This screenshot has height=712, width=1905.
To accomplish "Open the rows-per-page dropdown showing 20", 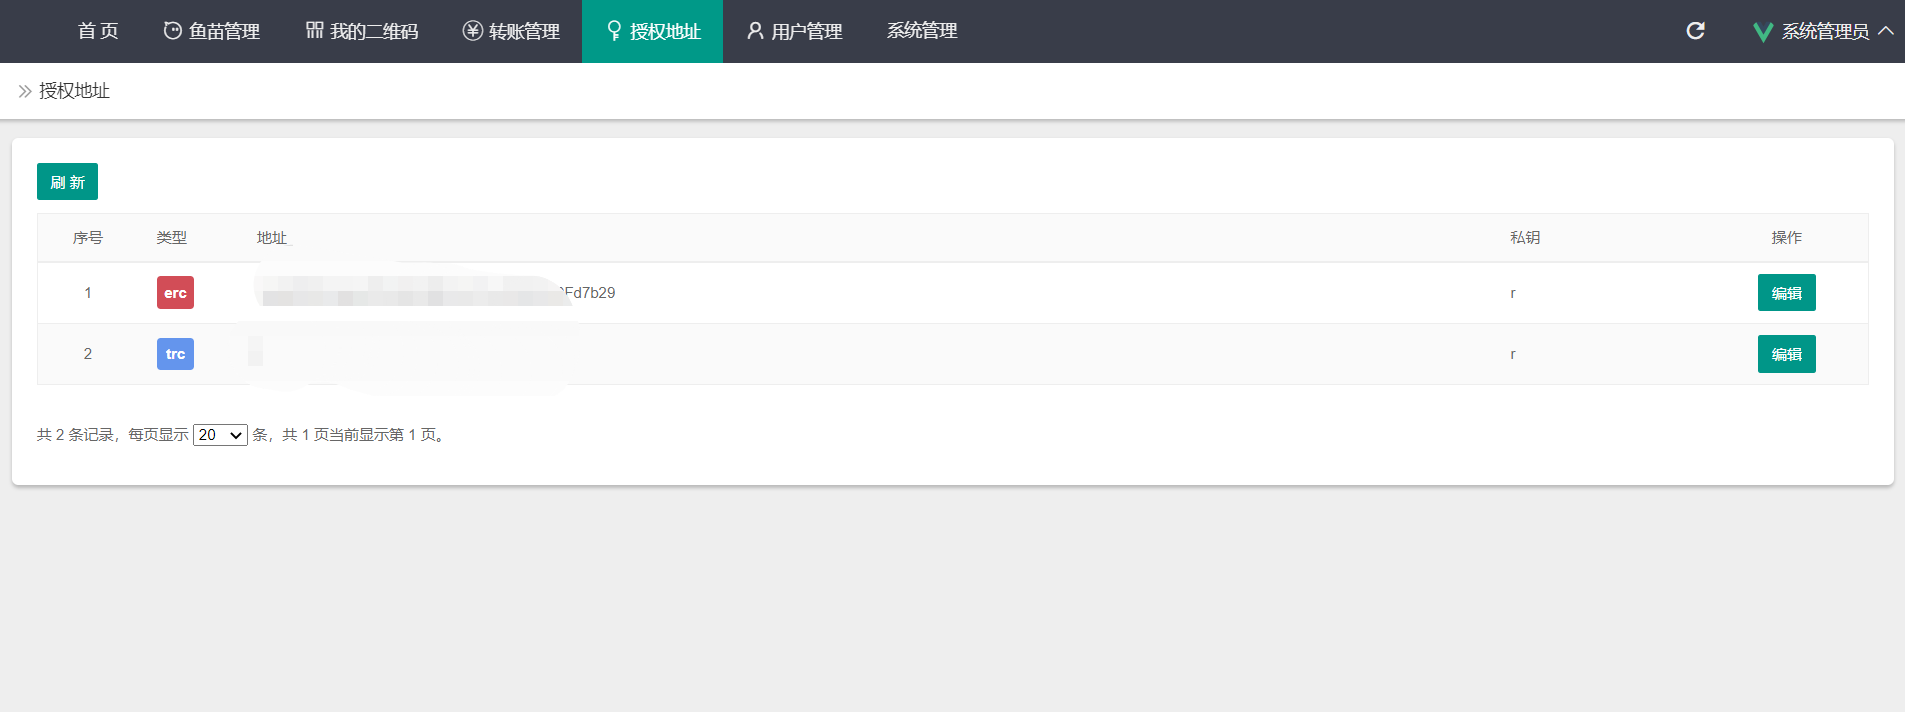I will (220, 435).
